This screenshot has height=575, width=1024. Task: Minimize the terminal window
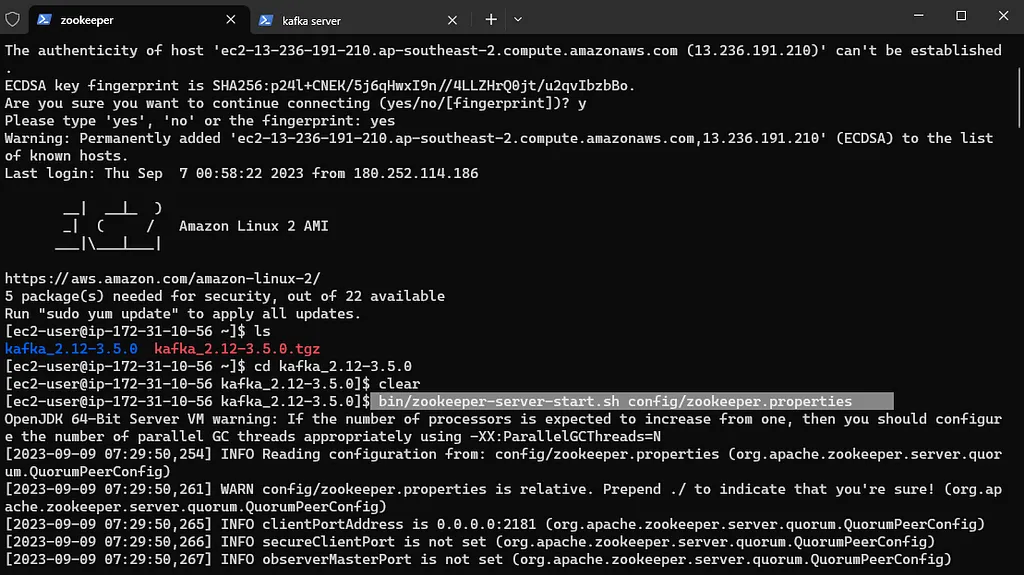(918, 15)
